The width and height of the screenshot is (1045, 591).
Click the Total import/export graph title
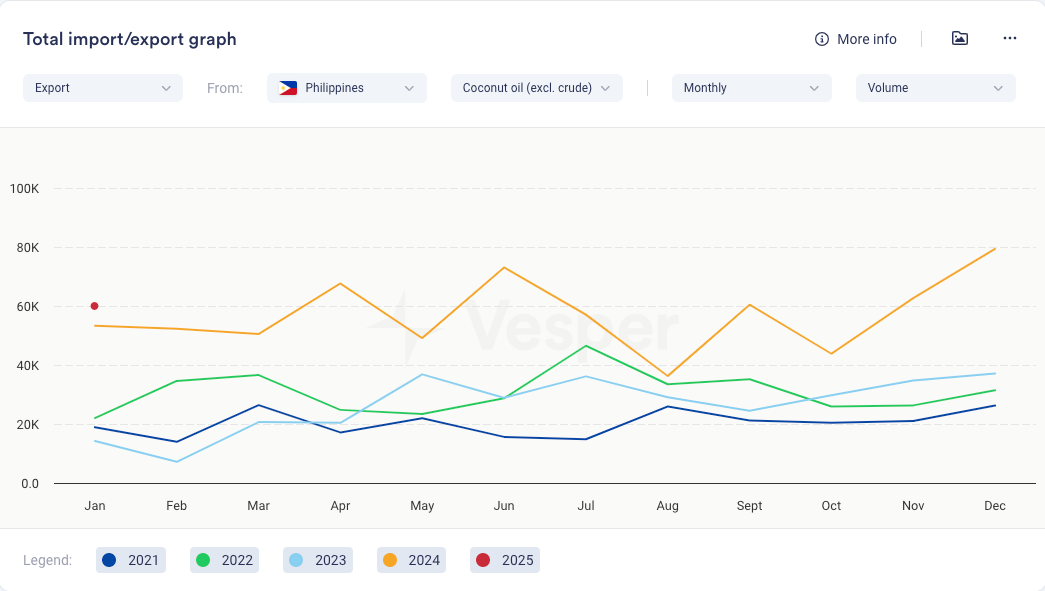coord(130,39)
